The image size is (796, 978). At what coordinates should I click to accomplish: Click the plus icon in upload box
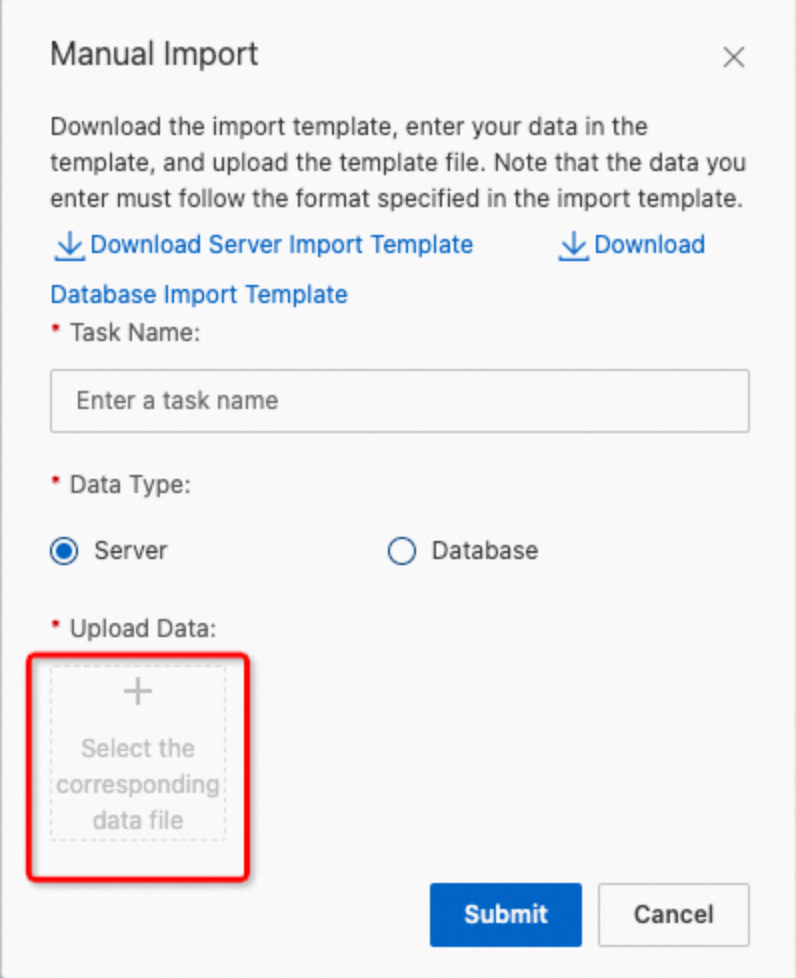[137, 692]
